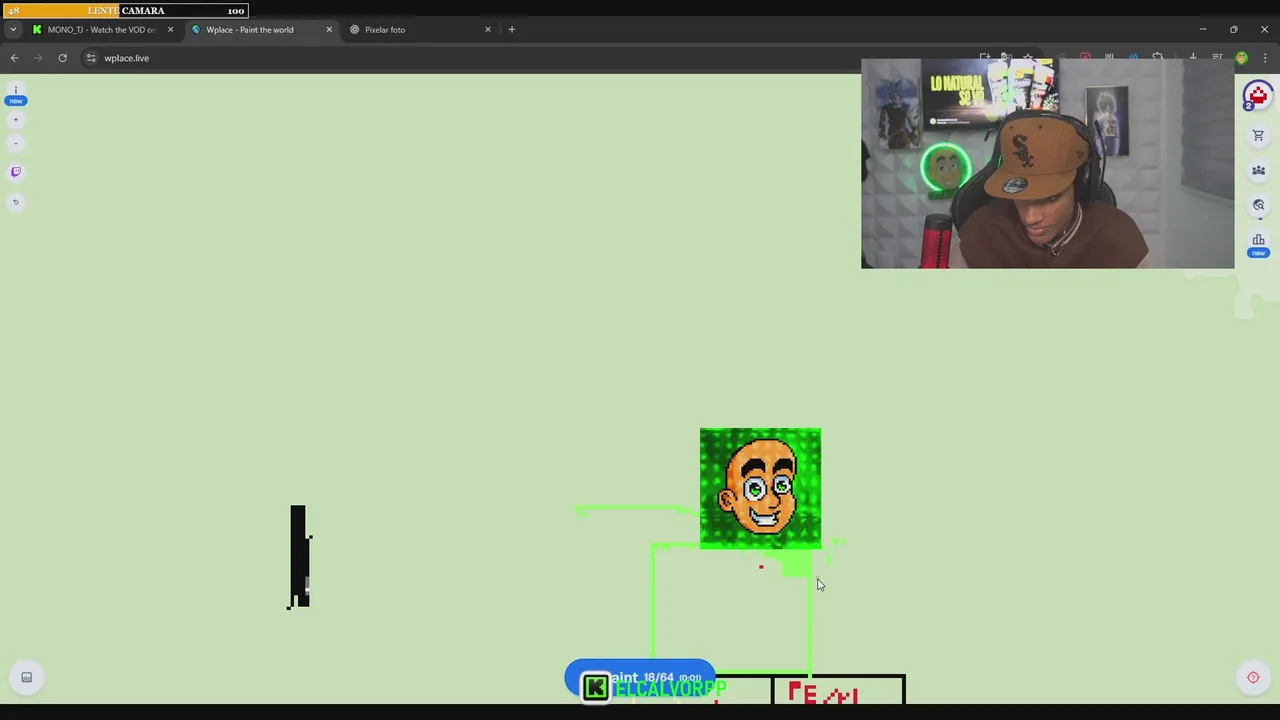Screen dimensions: 1280x720
Task: Reload the wplace.live page
Action: click(62, 58)
